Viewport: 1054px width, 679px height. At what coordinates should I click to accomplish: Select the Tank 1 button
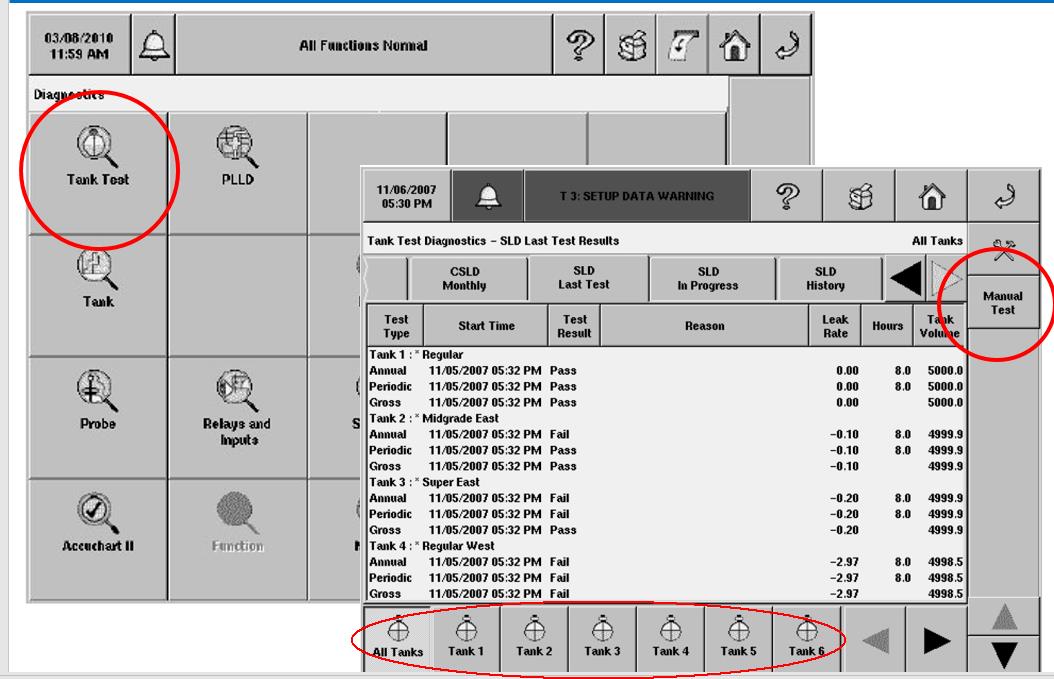tap(465, 636)
